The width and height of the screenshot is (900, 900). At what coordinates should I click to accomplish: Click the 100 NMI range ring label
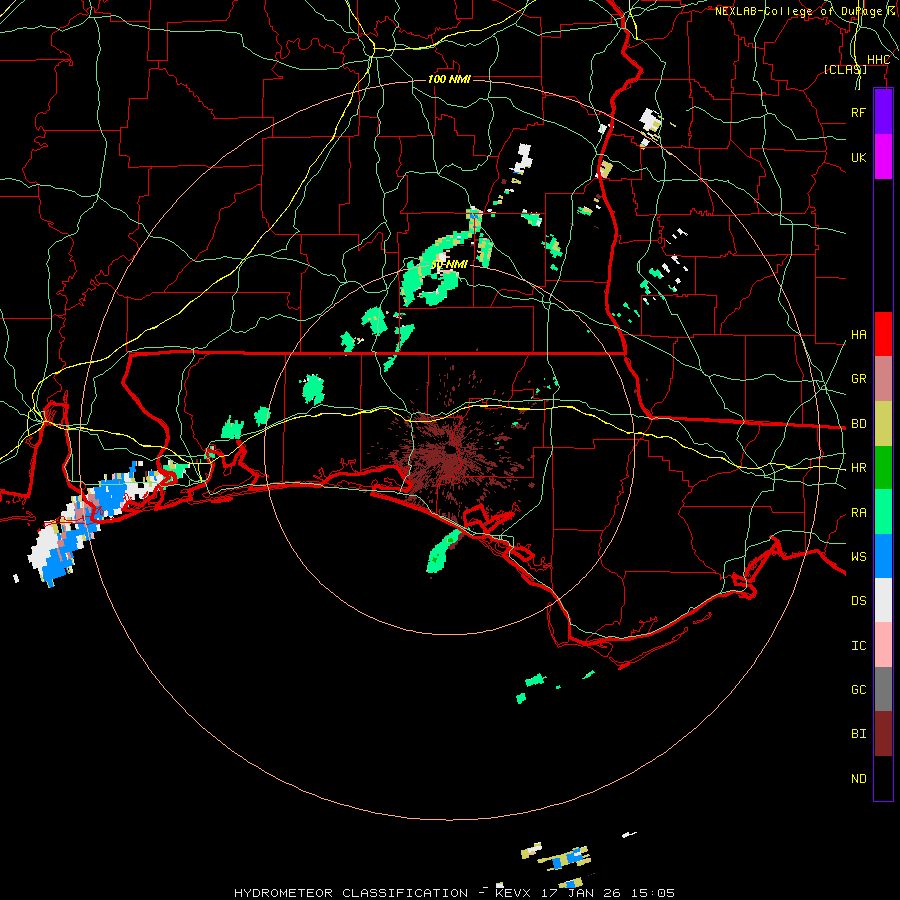(449, 79)
